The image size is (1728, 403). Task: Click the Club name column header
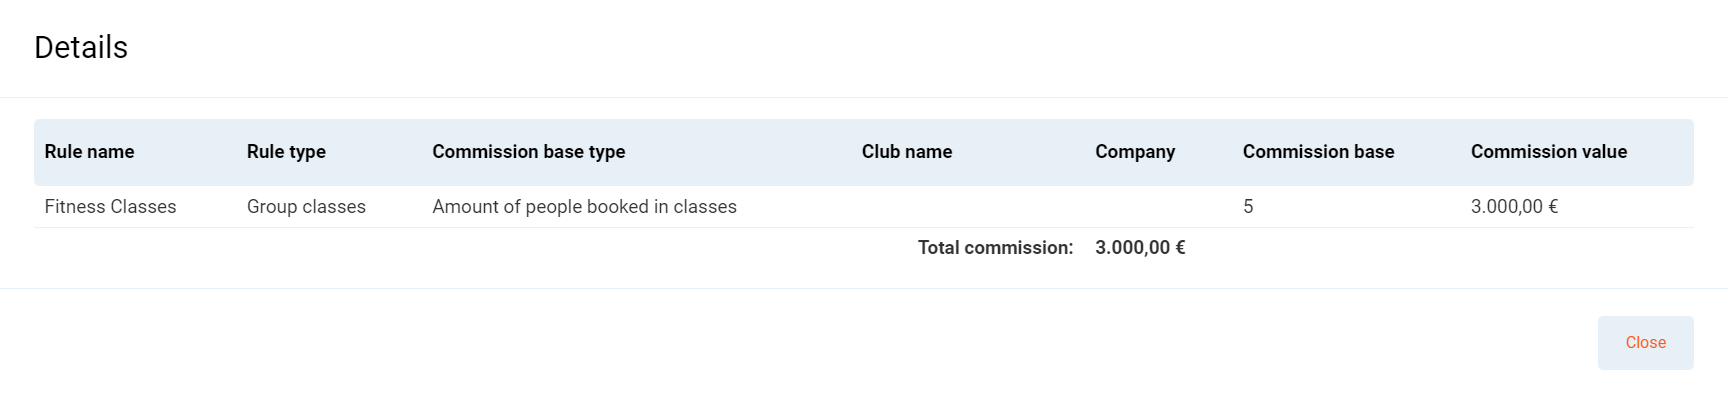[x=906, y=152]
